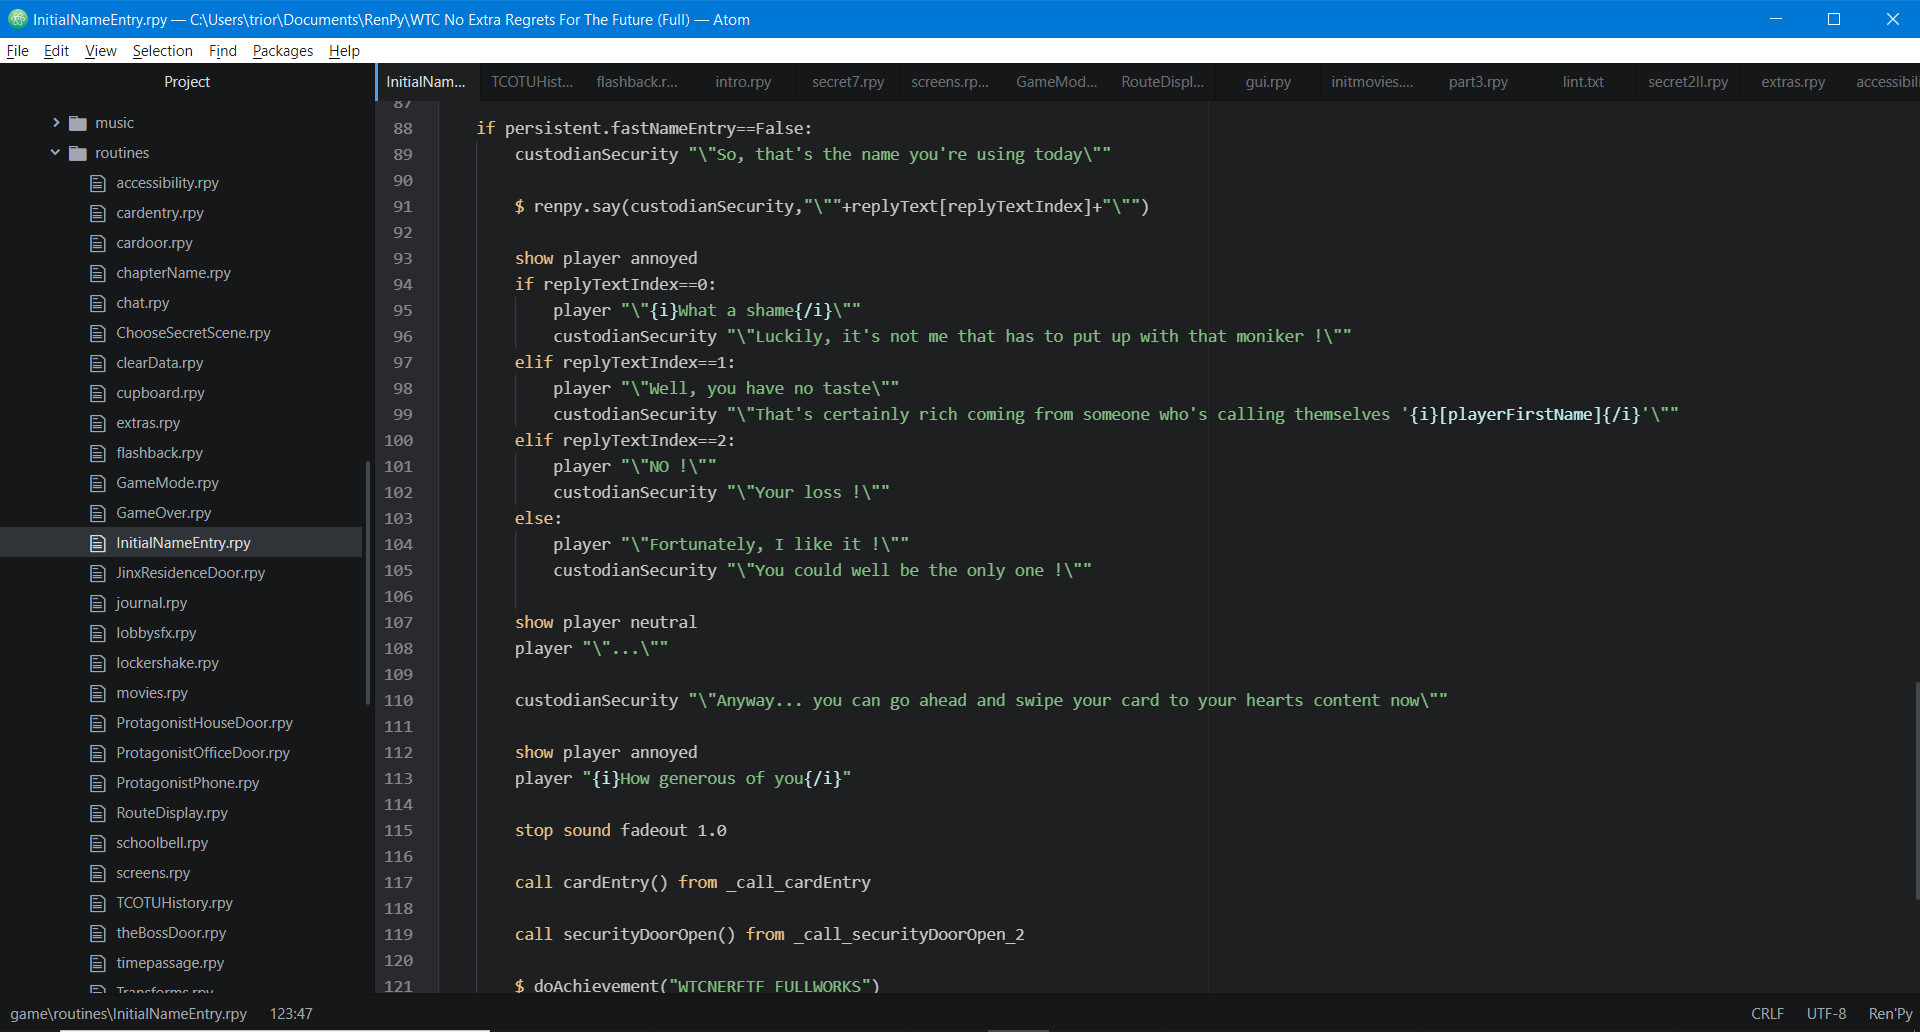
Task: Click the file icon beside GameMode.rpy
Action: pos(97,482)
